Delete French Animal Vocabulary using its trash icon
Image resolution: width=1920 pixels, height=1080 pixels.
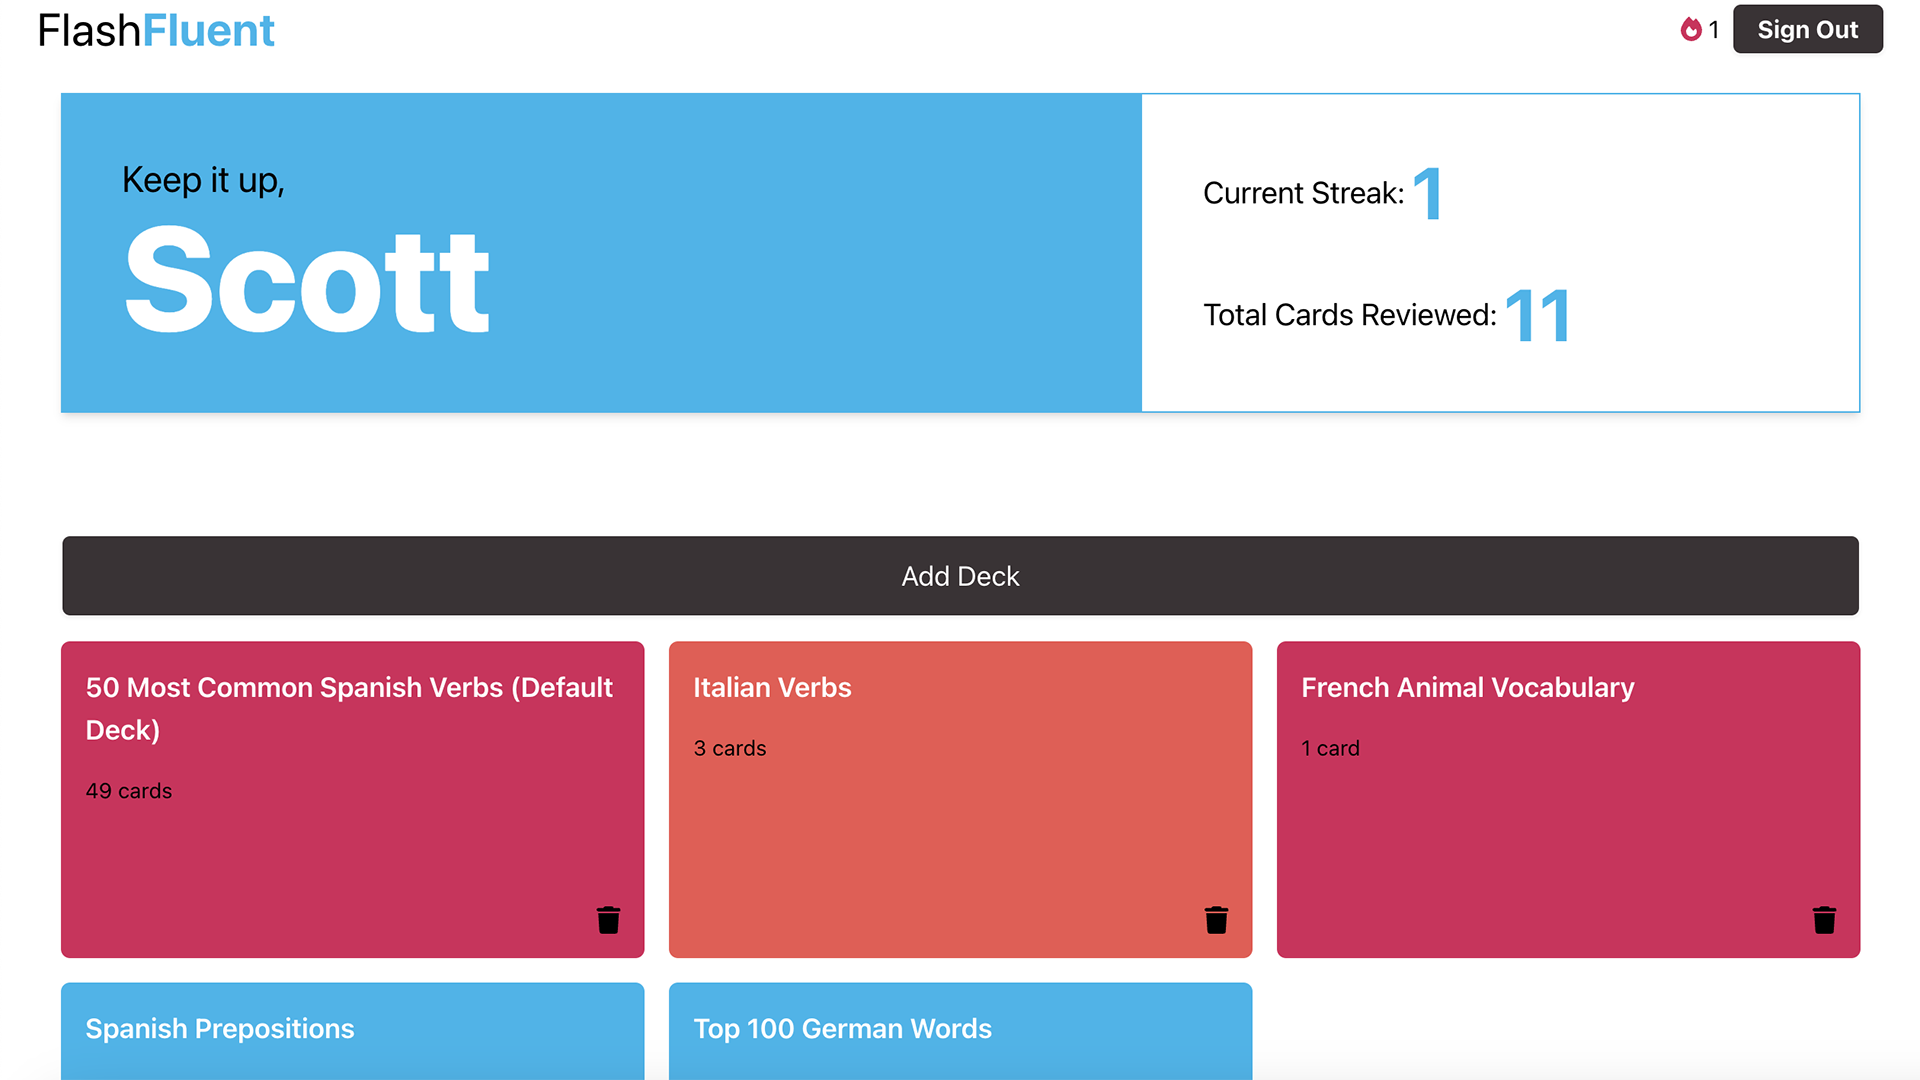(x=1825, y=919)
